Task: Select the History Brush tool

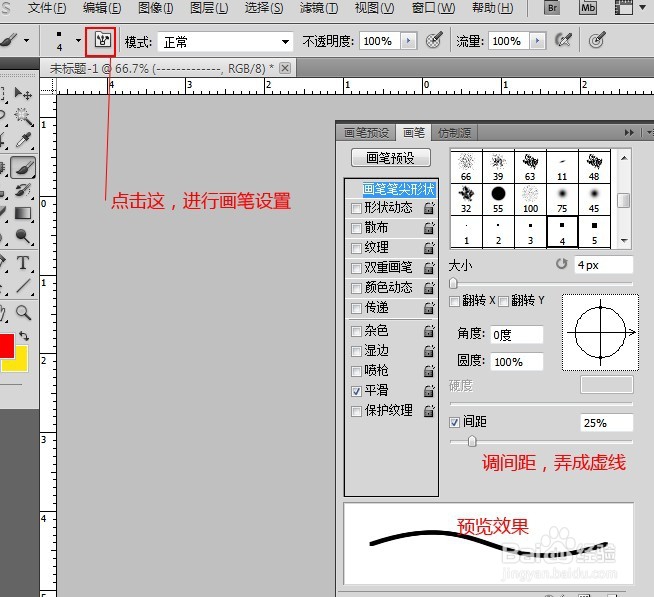Action: pos(23,191)
